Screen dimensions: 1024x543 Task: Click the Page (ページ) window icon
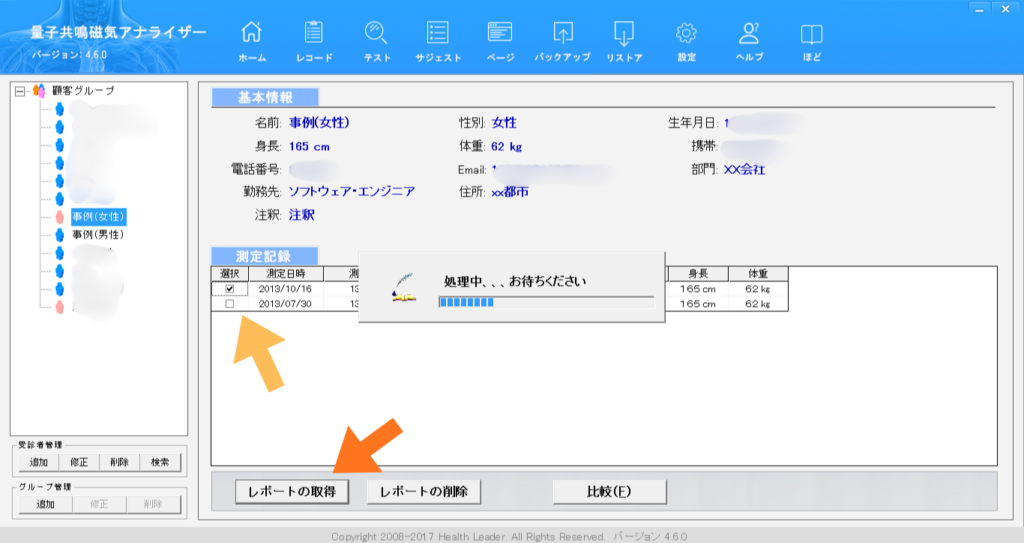click(x=500, y=34)
